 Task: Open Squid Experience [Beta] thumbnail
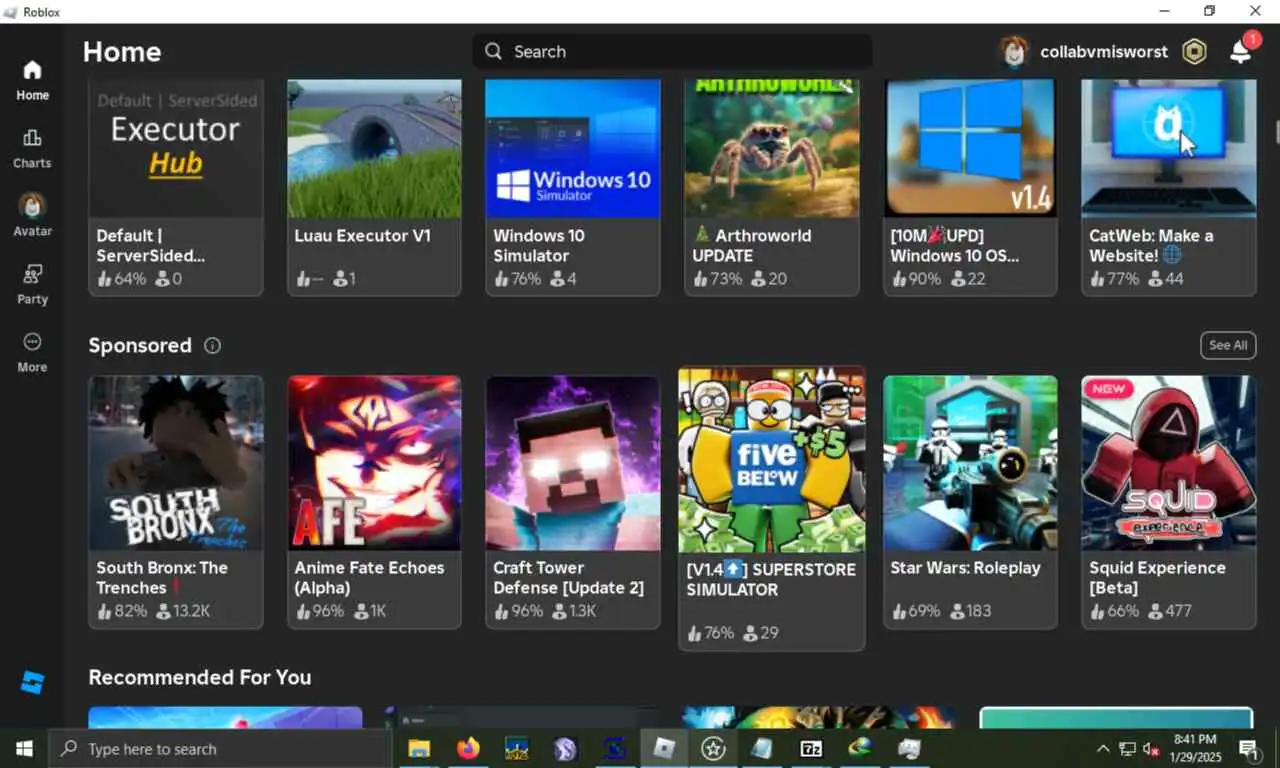1168,463
